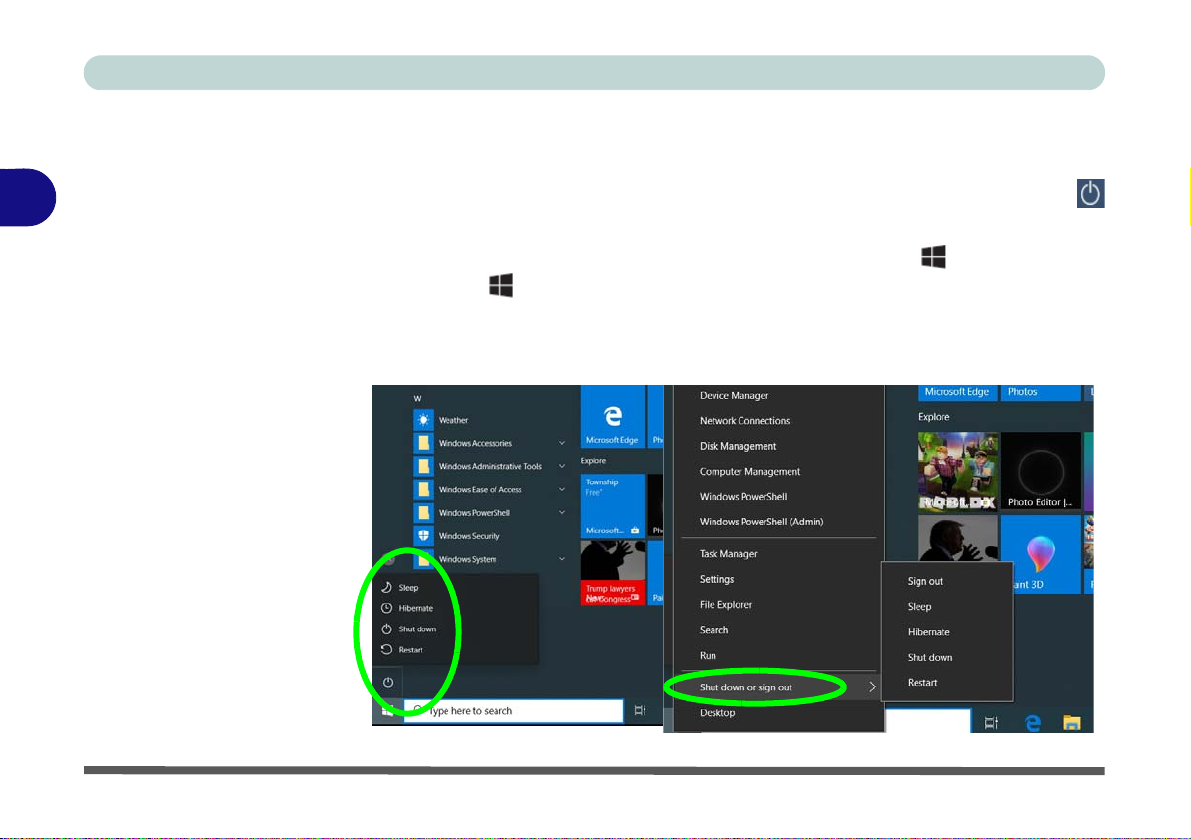Open the Trump lawyers news tile
Screen dimensions: 1191x839
coord(612,572)
